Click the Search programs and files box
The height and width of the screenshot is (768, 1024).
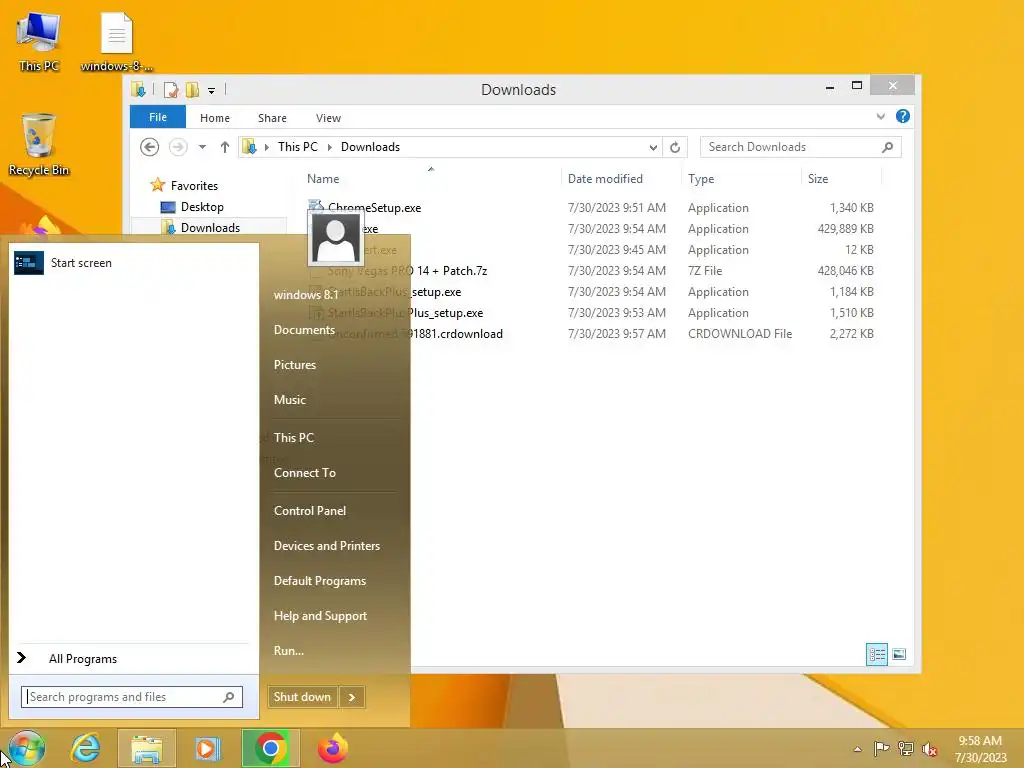132,697
